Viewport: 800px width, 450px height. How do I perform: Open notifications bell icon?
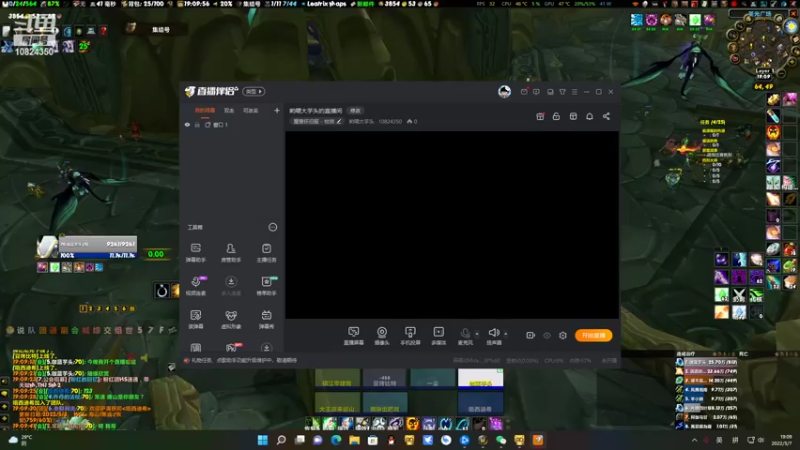point(589,116)
